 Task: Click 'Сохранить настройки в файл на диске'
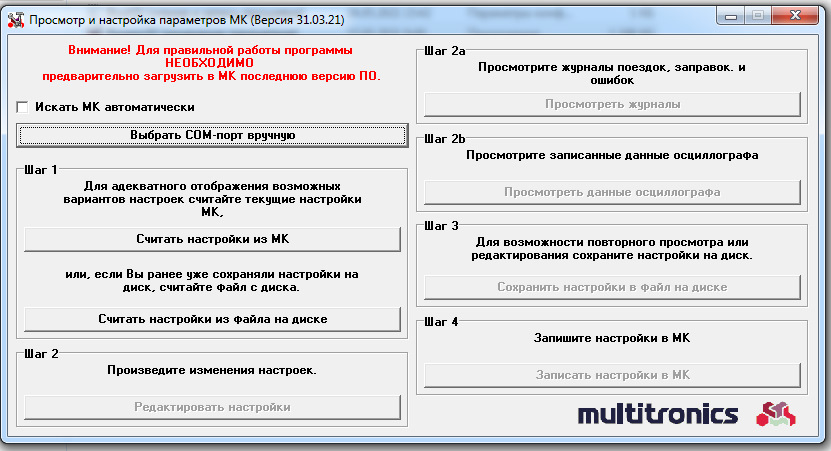pyautogui.click(x=612, y=287)
